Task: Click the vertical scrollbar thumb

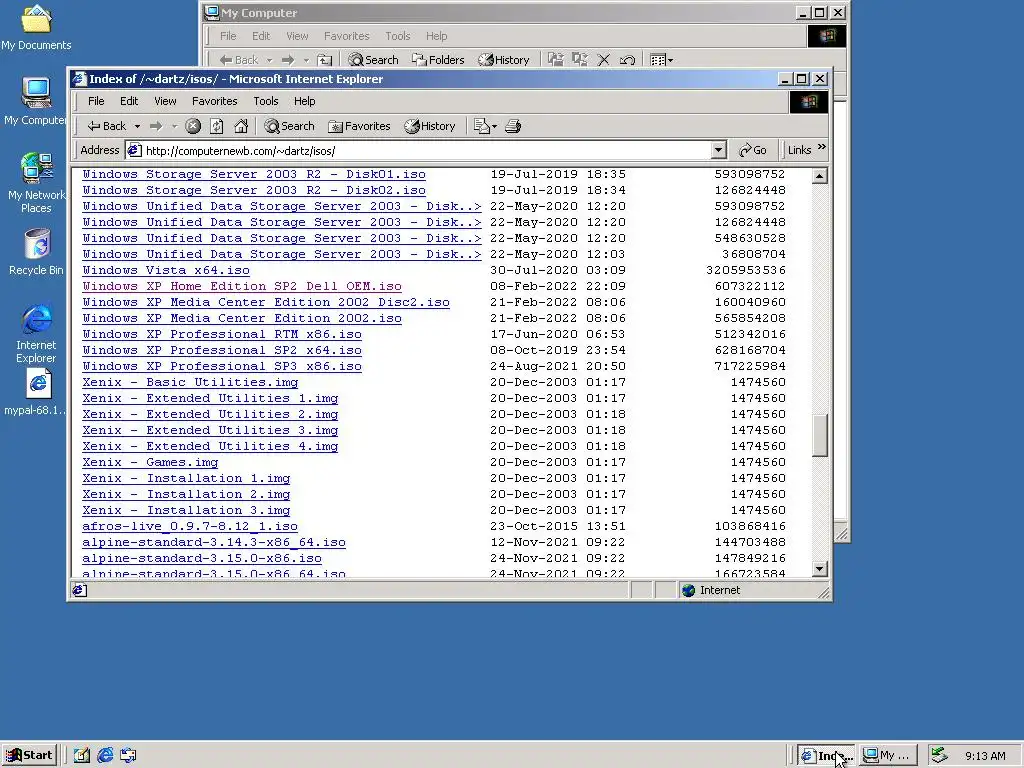Action: (820, 434)
